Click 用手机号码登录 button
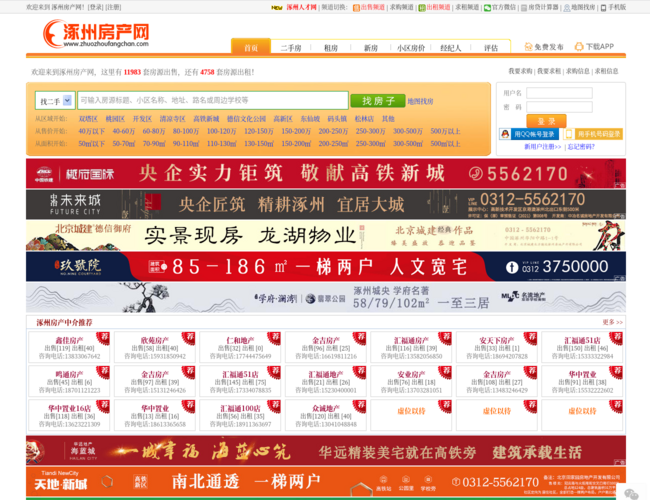This screenshot has height=500, width=650. click(594, 134)
